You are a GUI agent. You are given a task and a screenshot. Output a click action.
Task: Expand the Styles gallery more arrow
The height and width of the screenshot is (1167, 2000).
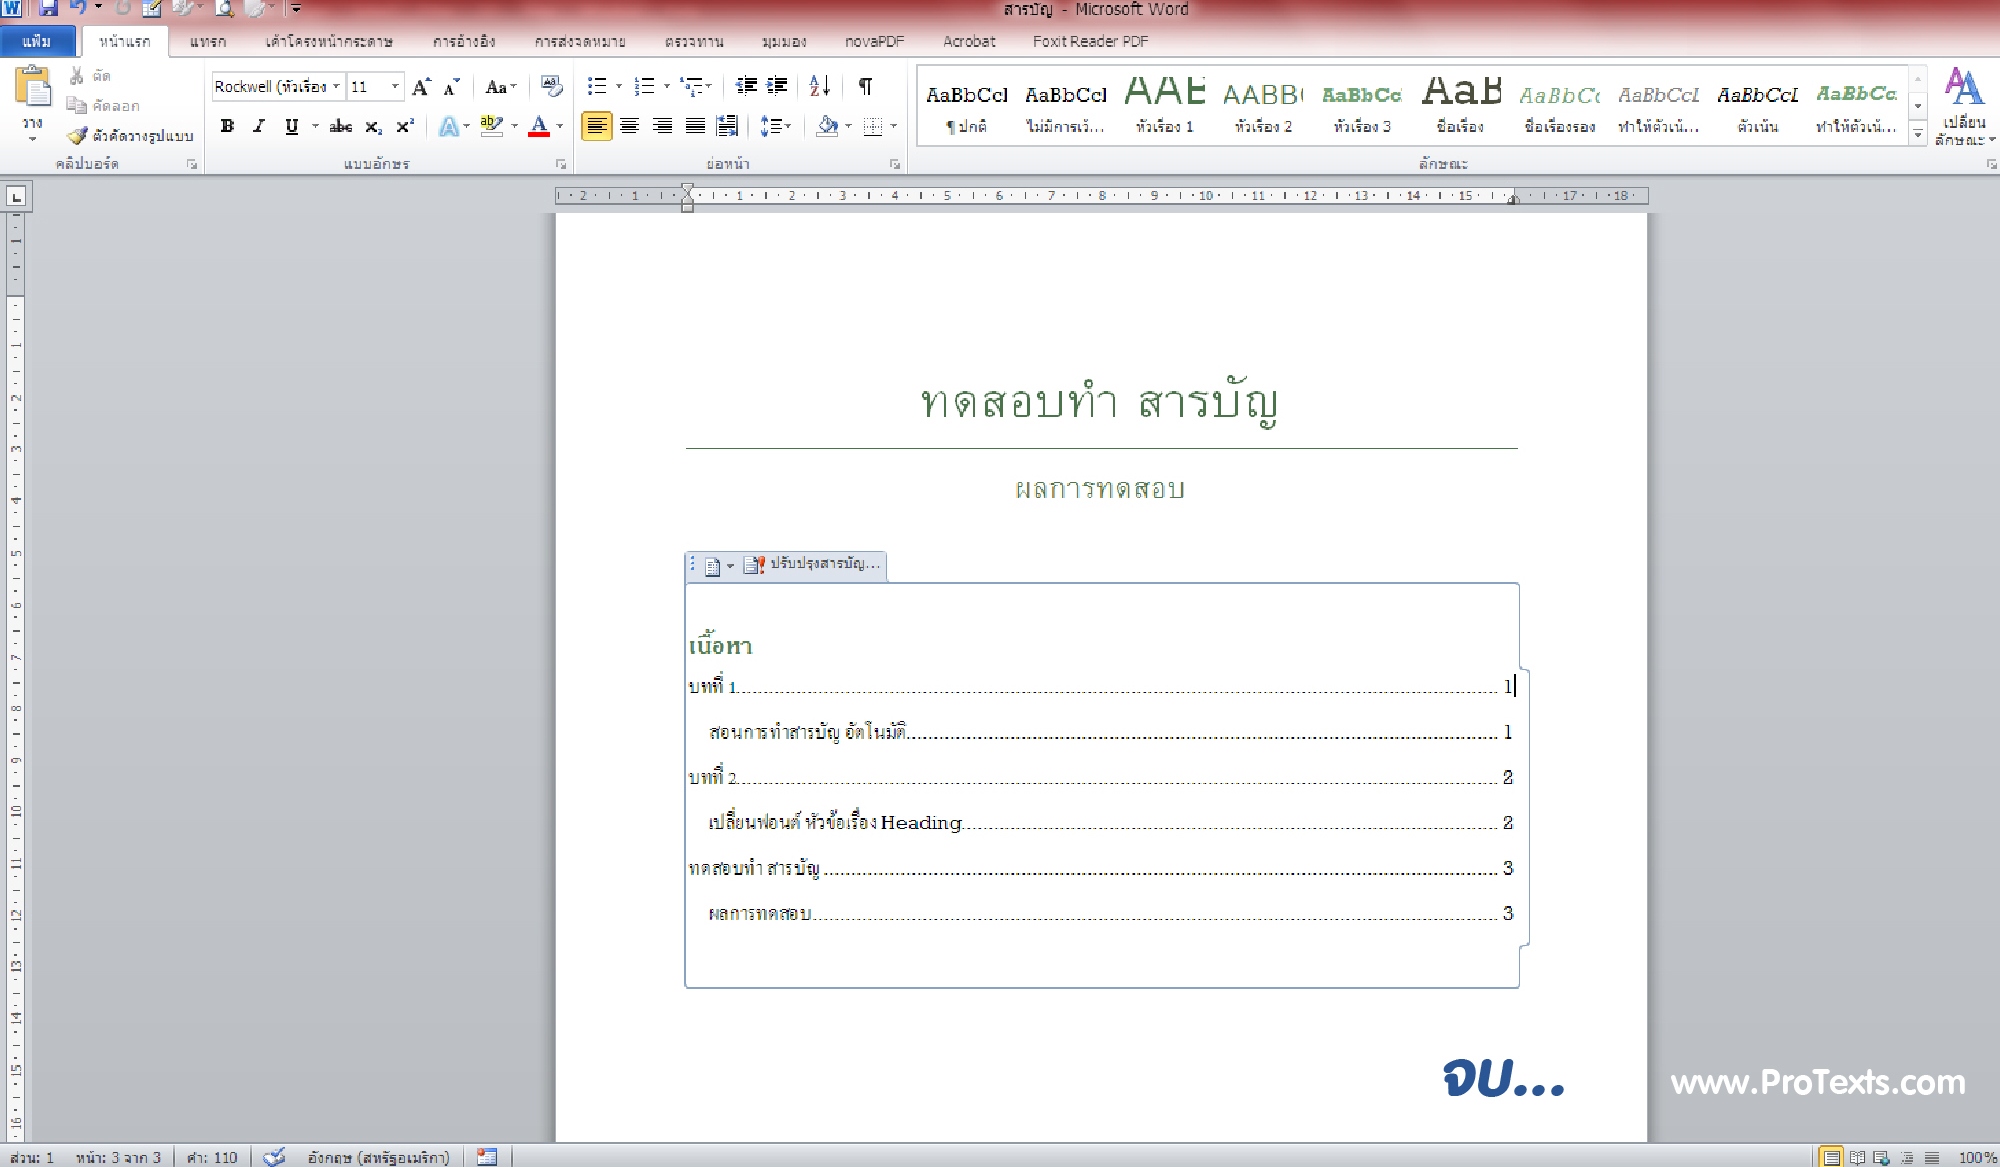pos(1918,134)
